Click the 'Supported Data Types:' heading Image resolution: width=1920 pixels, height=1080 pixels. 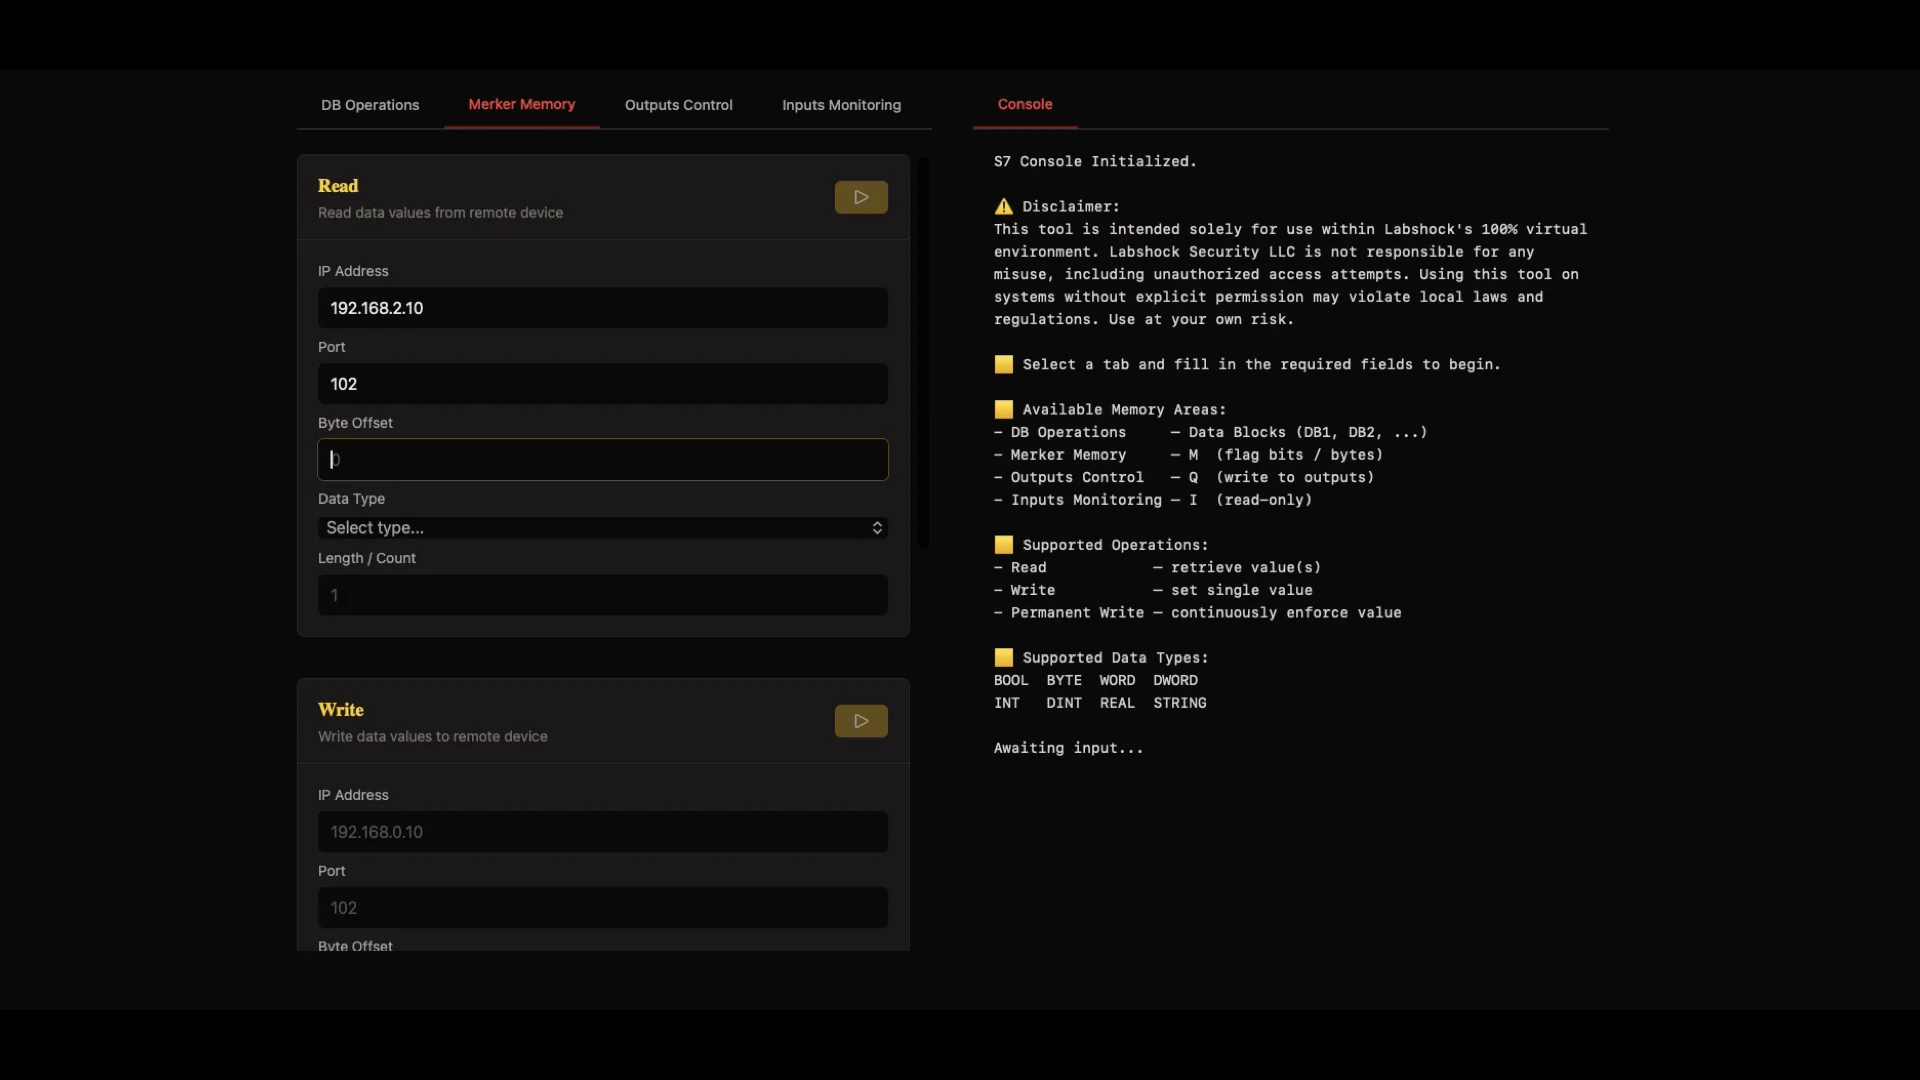(x=1115, y=658)
